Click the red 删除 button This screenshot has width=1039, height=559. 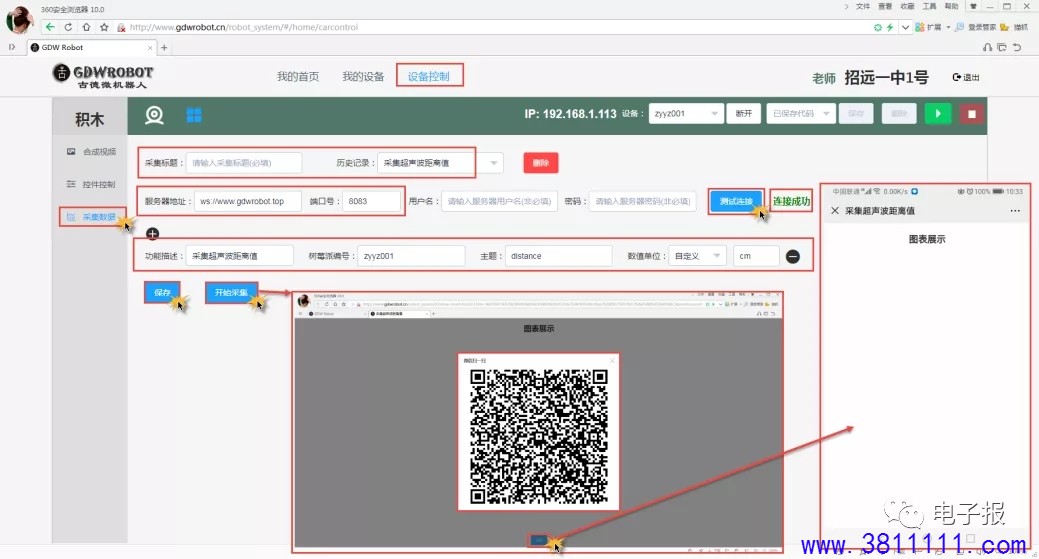point(541,163)
